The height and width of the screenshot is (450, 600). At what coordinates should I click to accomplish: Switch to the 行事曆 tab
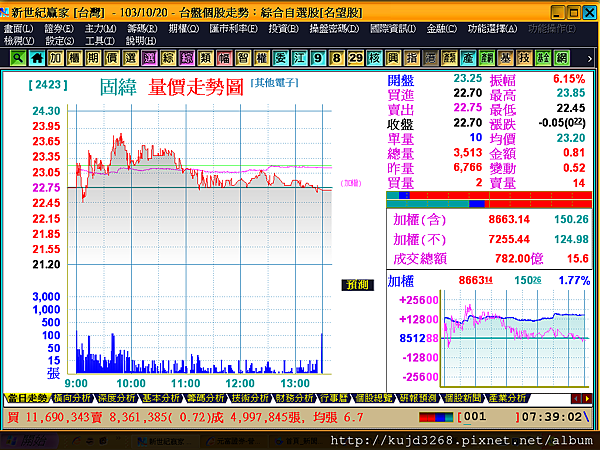pyautogui.click(x=334, y=398)
